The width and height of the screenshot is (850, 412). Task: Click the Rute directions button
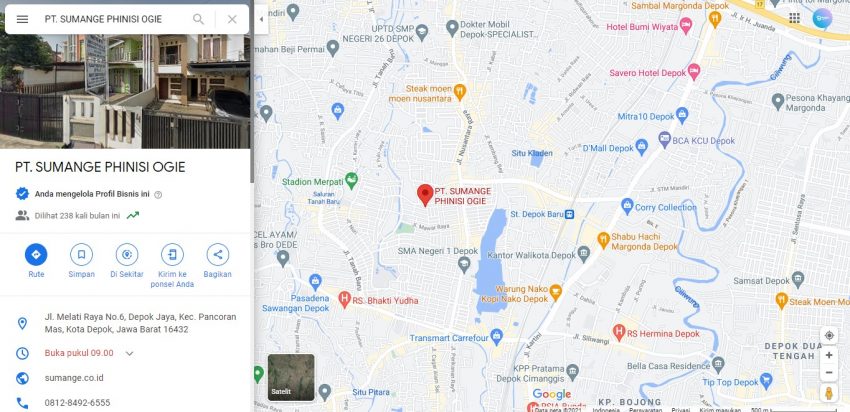click(x=36, y=254)
